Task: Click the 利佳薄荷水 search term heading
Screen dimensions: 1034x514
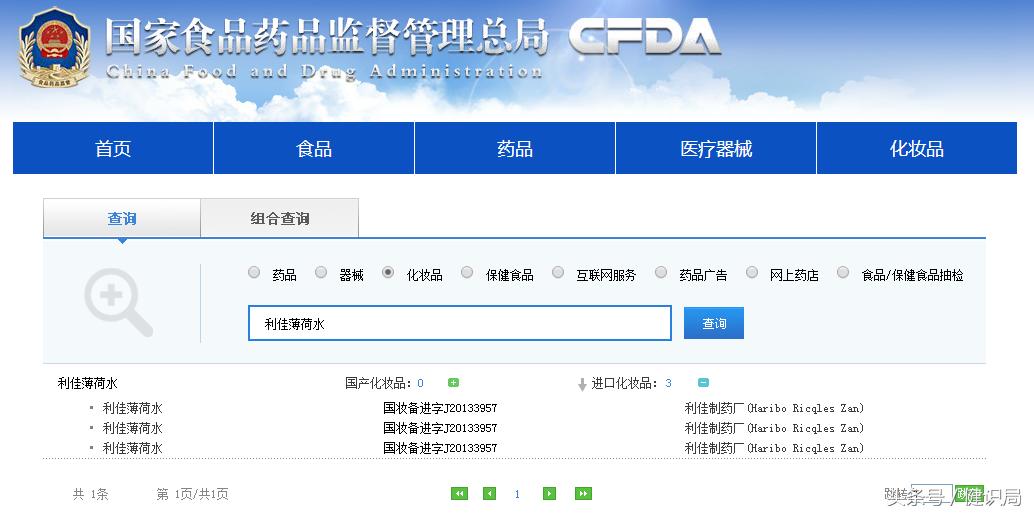Action: click(88, 383)
